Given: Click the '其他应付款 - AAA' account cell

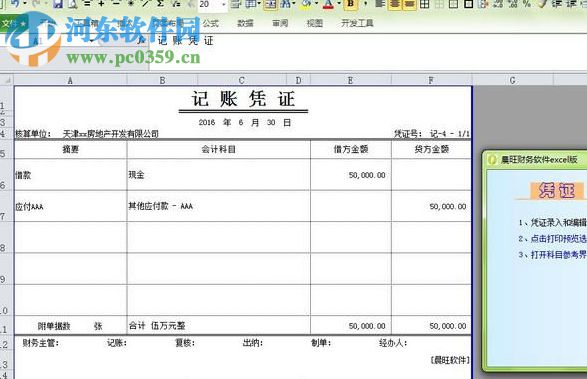Looking at the screenshot, I should [x=219, y=206].
